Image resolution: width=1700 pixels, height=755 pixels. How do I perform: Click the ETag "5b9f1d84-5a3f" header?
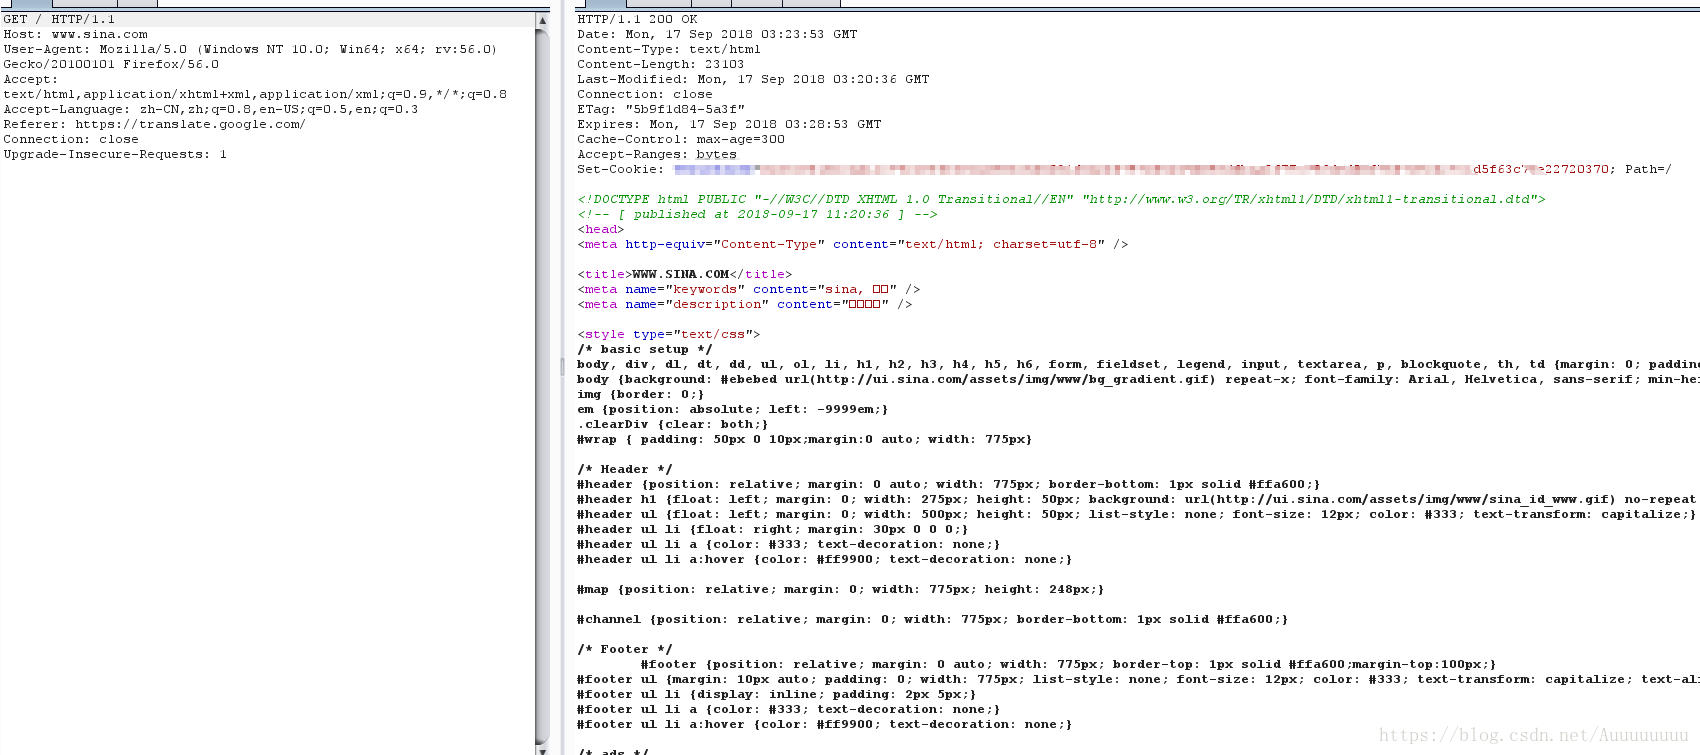pyautogui.click(x=661, y=109)
